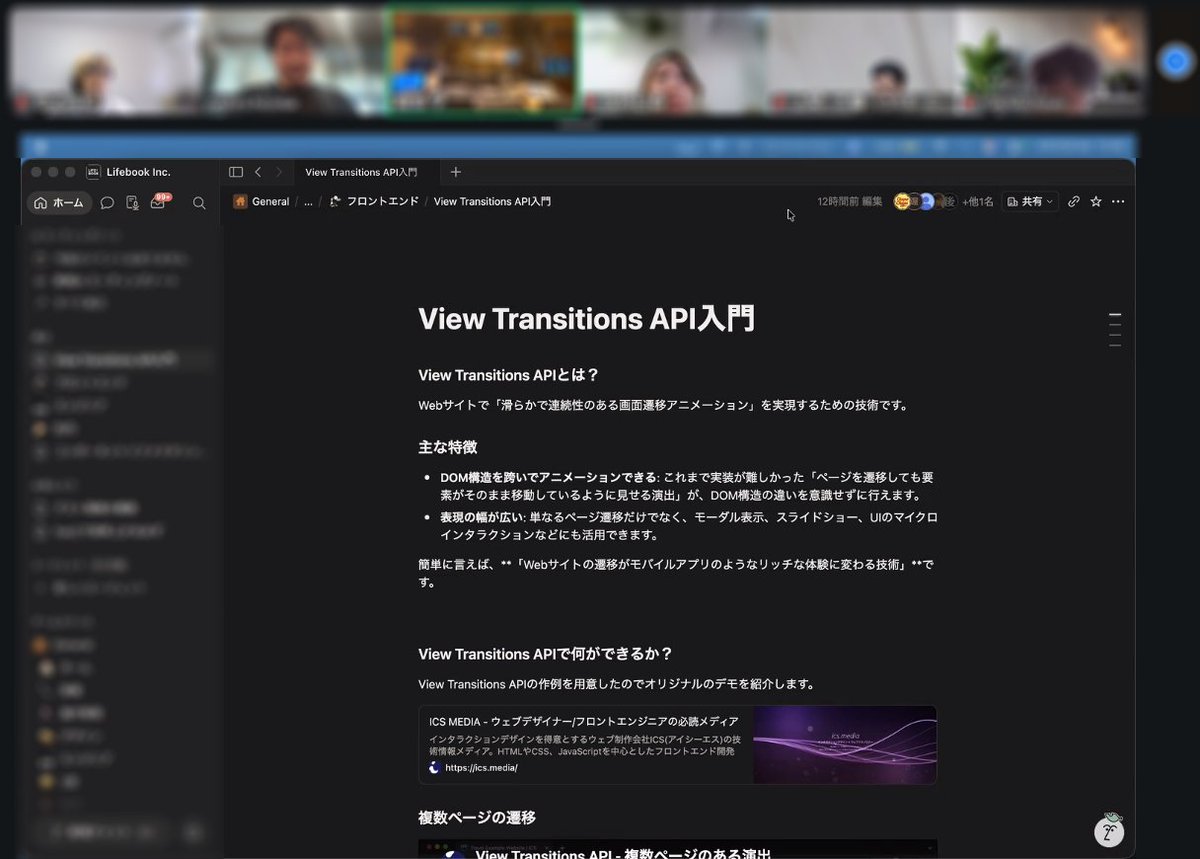Click the page title View Transitions API入門
1200x859 pixels.
click(x=586, y=318)
